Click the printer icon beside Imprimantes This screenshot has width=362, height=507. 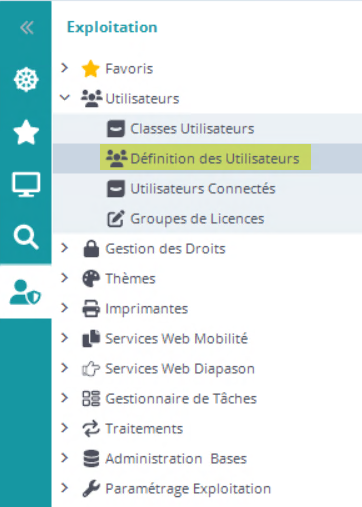[x=91, y=309]
